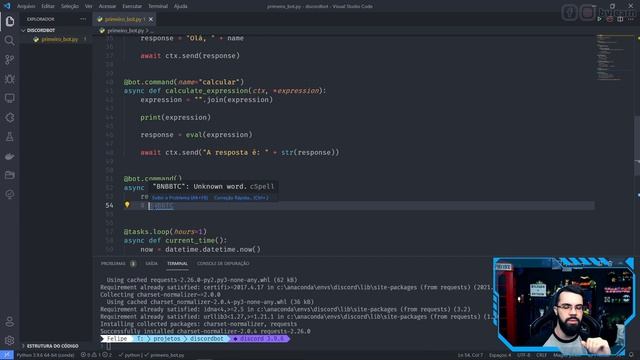Click the Correção Rápida link in hover popup
This screenshot has height=360, width=640.
click(241, 198)
